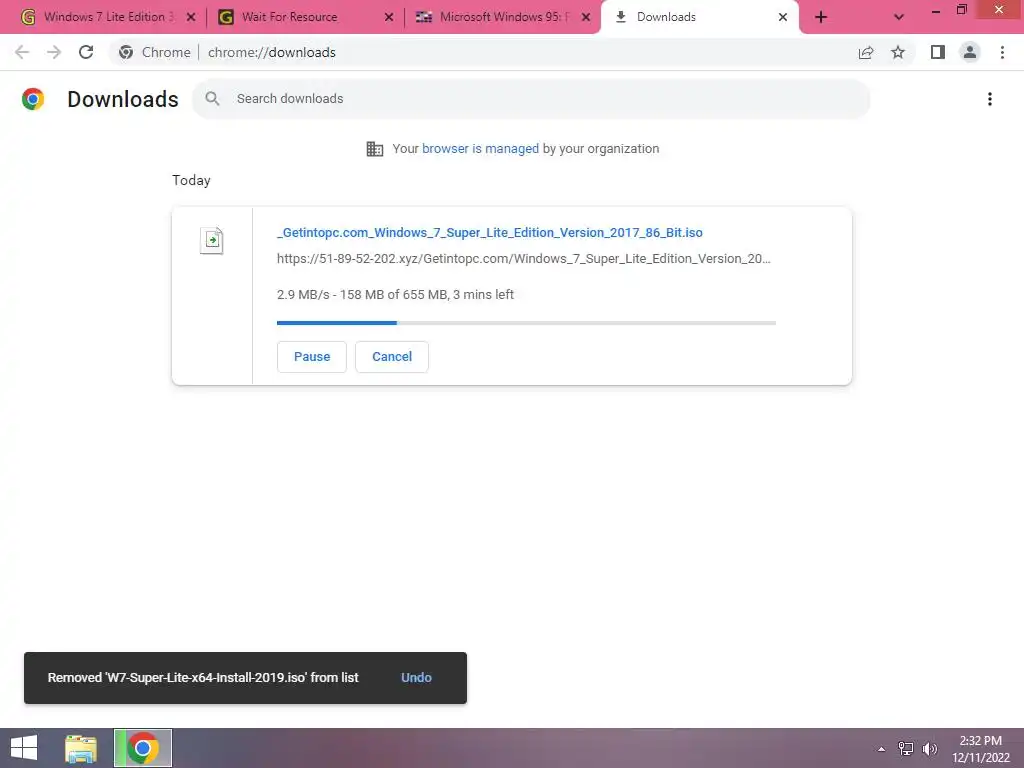Pause the ISO download
The width and height of the screenshot is (1024, 768).
pos(312,357)
